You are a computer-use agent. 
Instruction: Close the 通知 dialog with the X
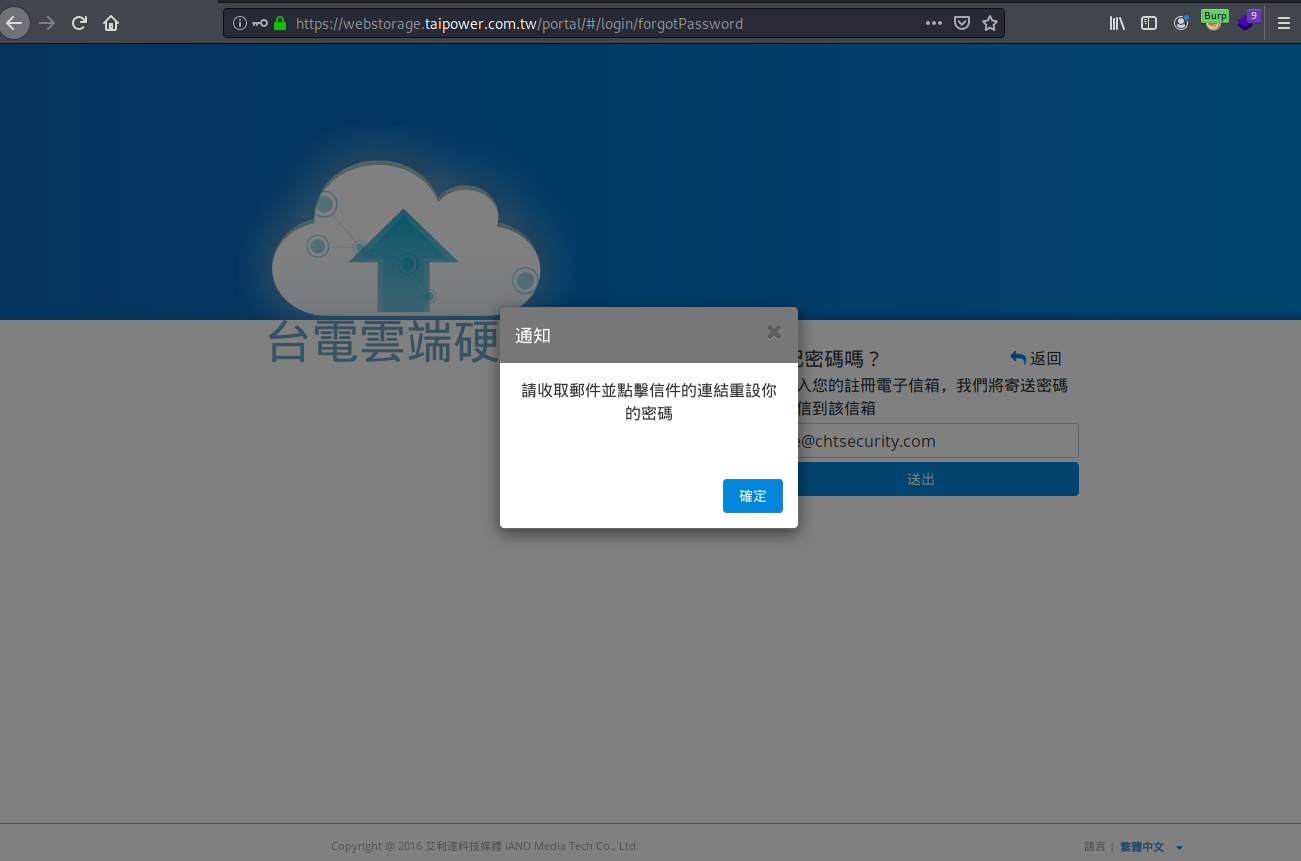774,333
